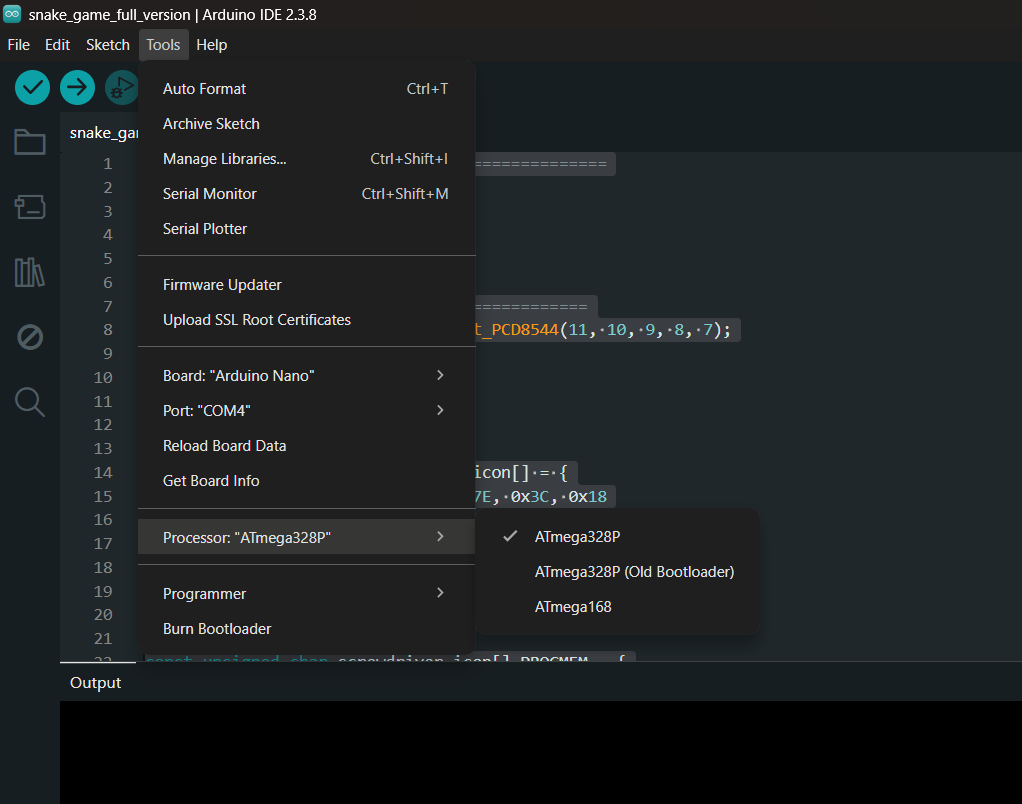1022x804 pixels.
Task: Run Auto Format from Tools menu
Action: [x=306, y=89]
